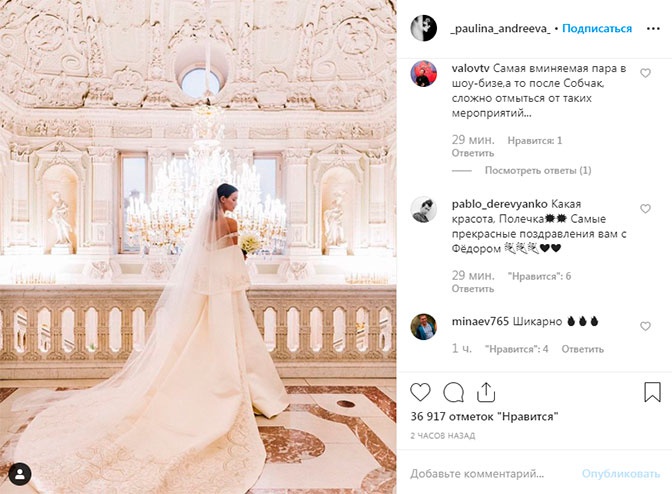Viewport: 672px width, 494px height.
Task: Follow account with Подписаться
Action: point(597,28)
